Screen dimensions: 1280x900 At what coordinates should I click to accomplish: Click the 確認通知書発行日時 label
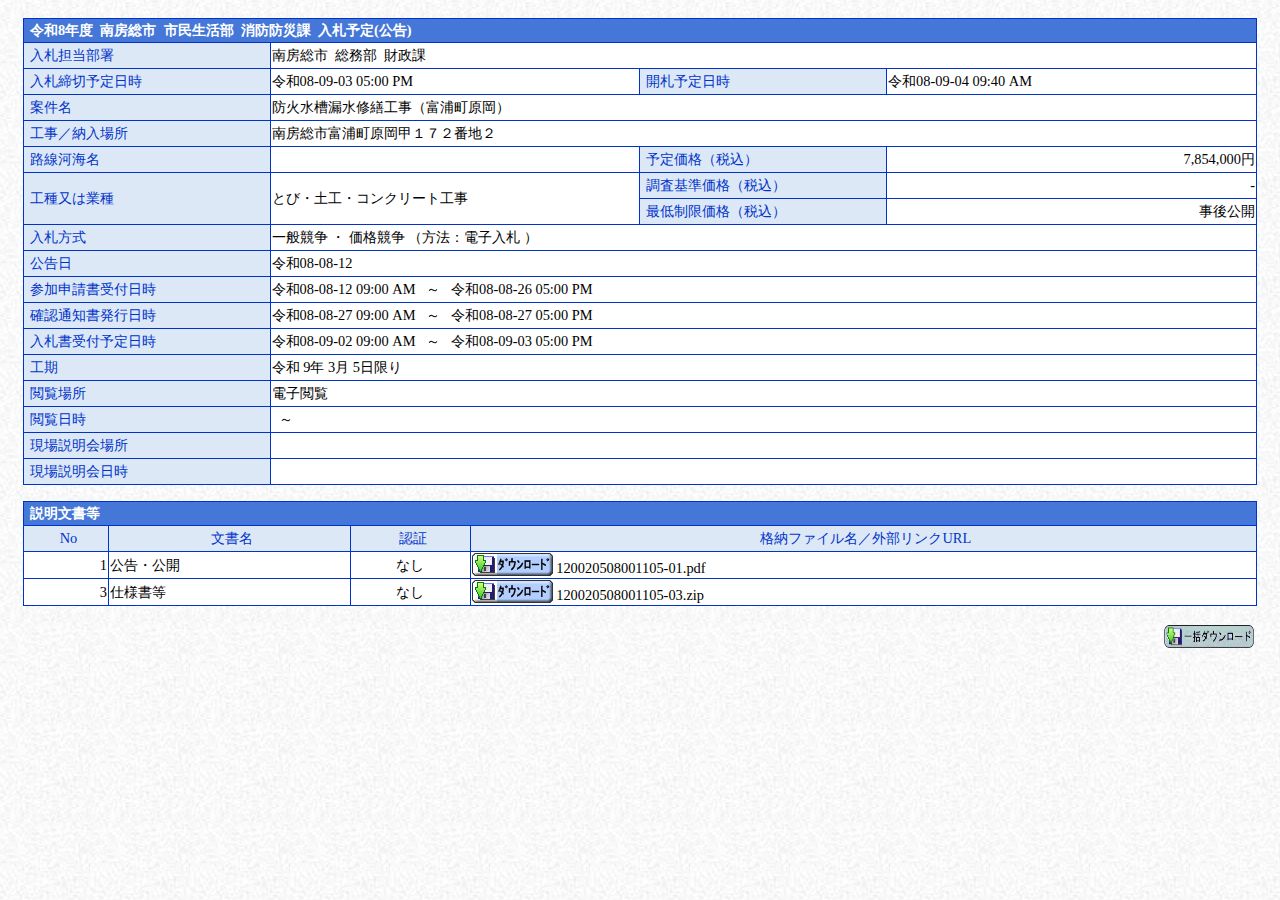coord(93,316)
